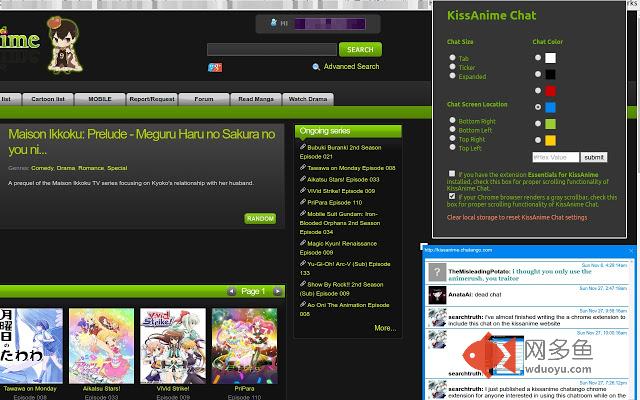The image size is (640, 400).
Task: Open the Report/Request tab
Action: [x=152, y=99]
